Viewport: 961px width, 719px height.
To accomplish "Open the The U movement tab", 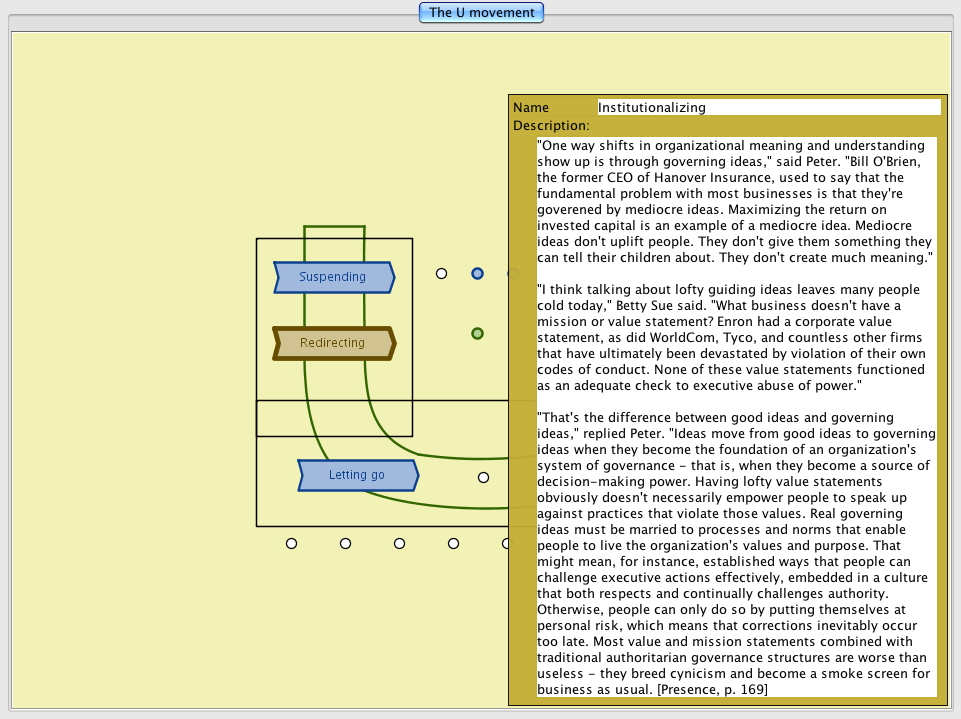I will (x=482, y=13).
